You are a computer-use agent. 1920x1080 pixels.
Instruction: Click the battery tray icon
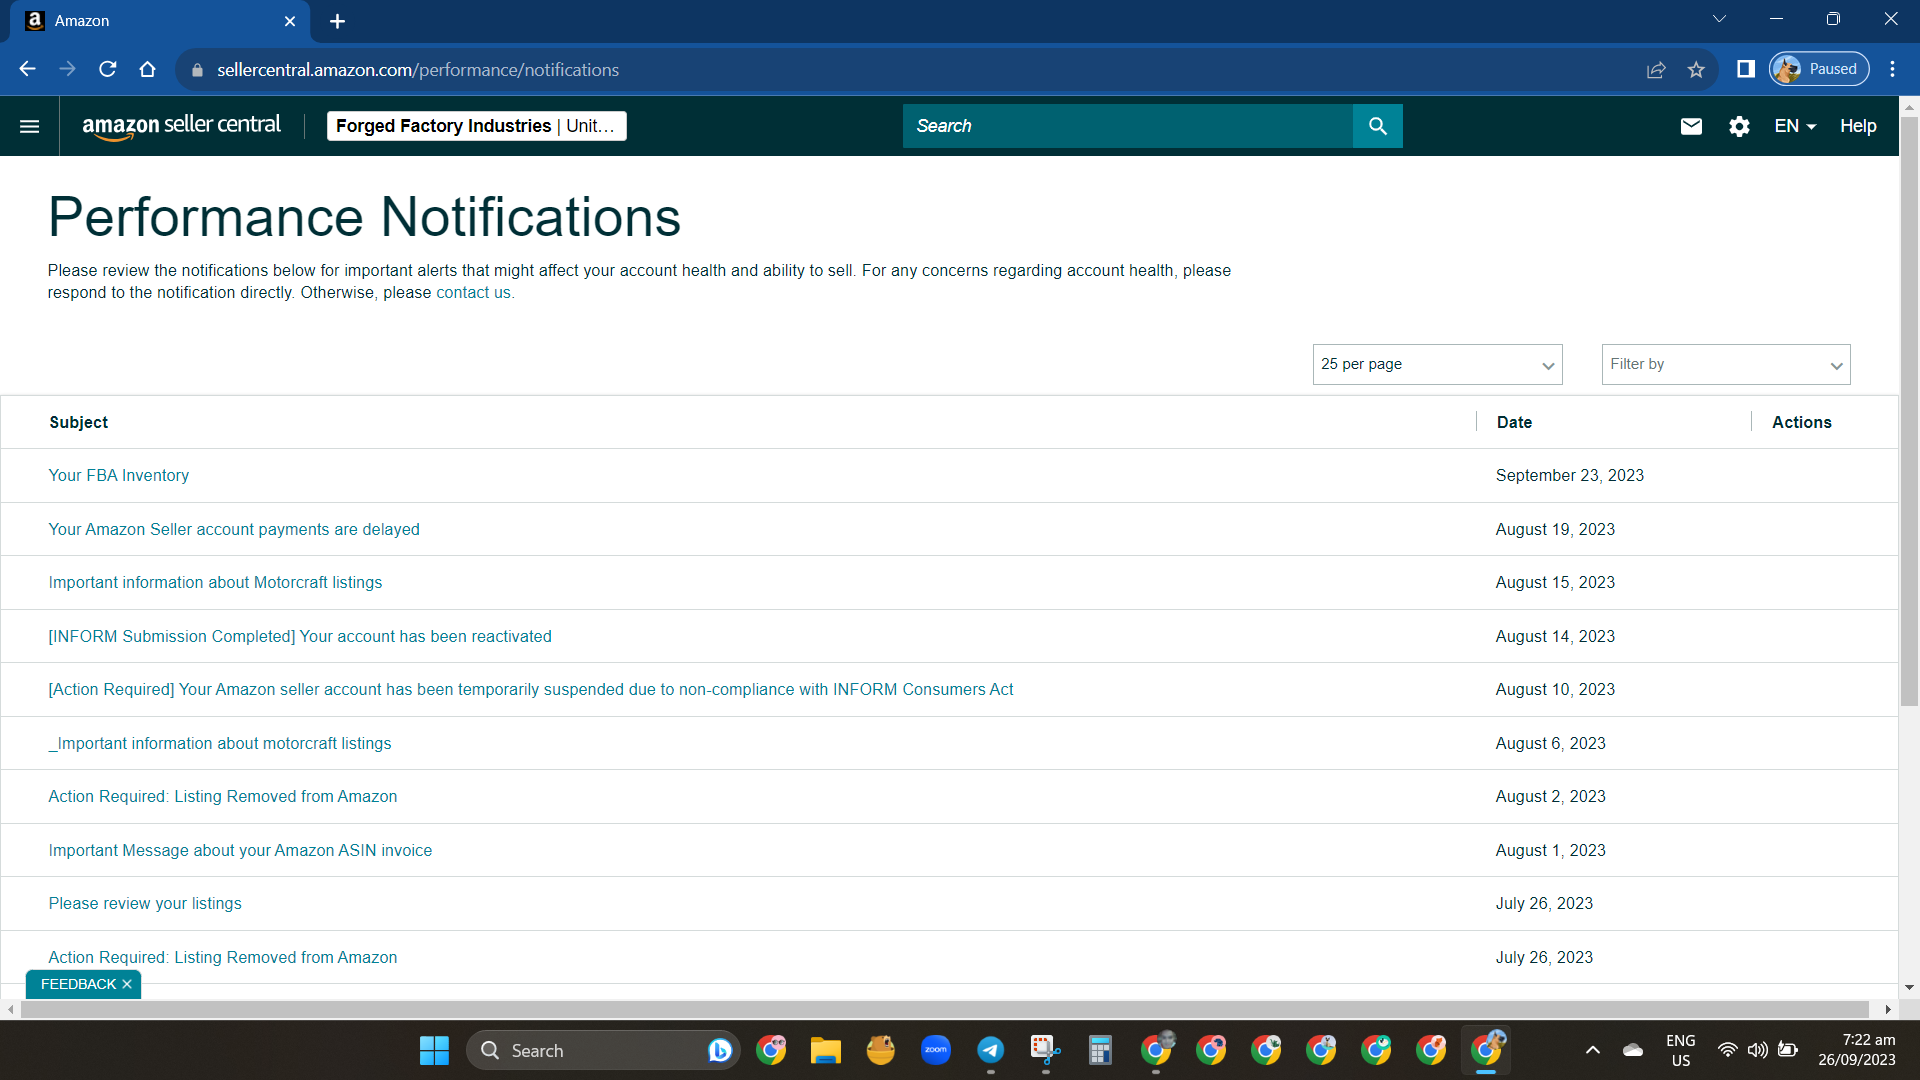coord(1788,1050)
